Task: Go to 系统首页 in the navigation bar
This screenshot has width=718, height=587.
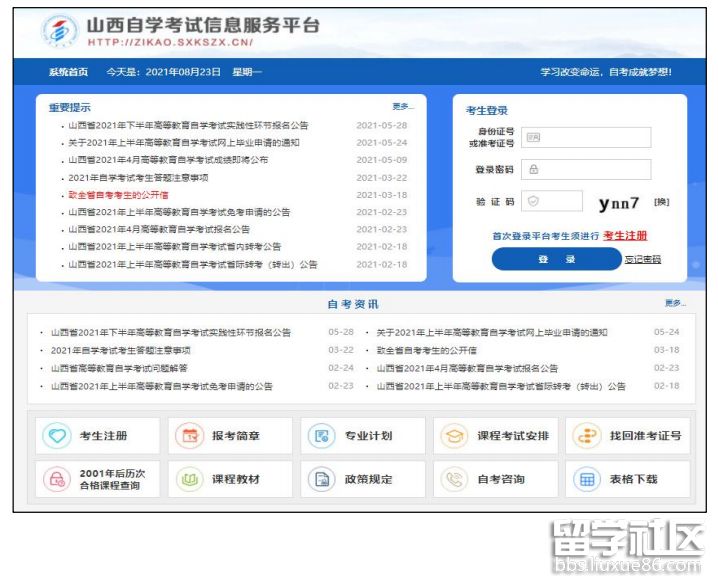Action: point(68,72)
